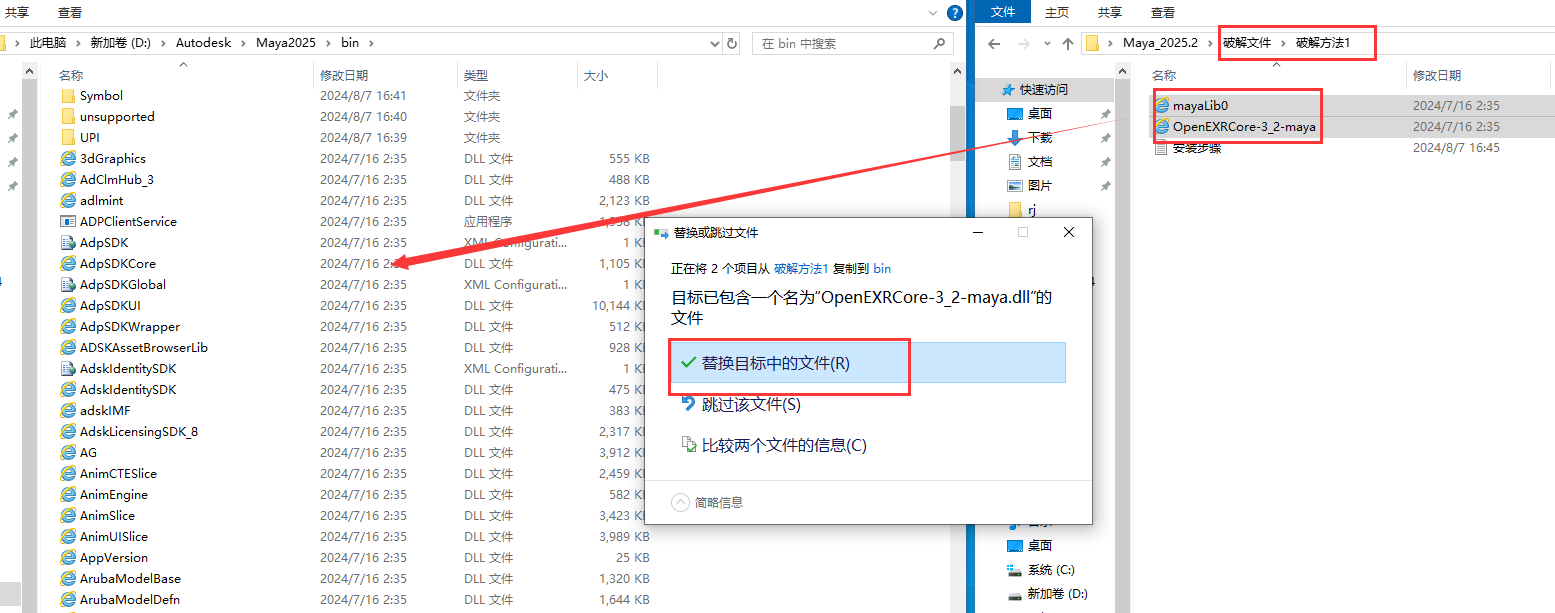Click the refresh icon in address bar
Viewport: 1555px width, 613px height.
732,42
